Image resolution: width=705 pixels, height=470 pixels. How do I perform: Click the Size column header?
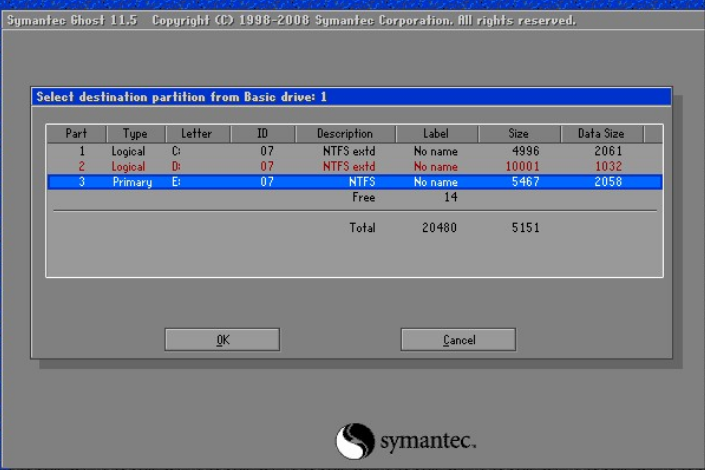coord(518,134)
